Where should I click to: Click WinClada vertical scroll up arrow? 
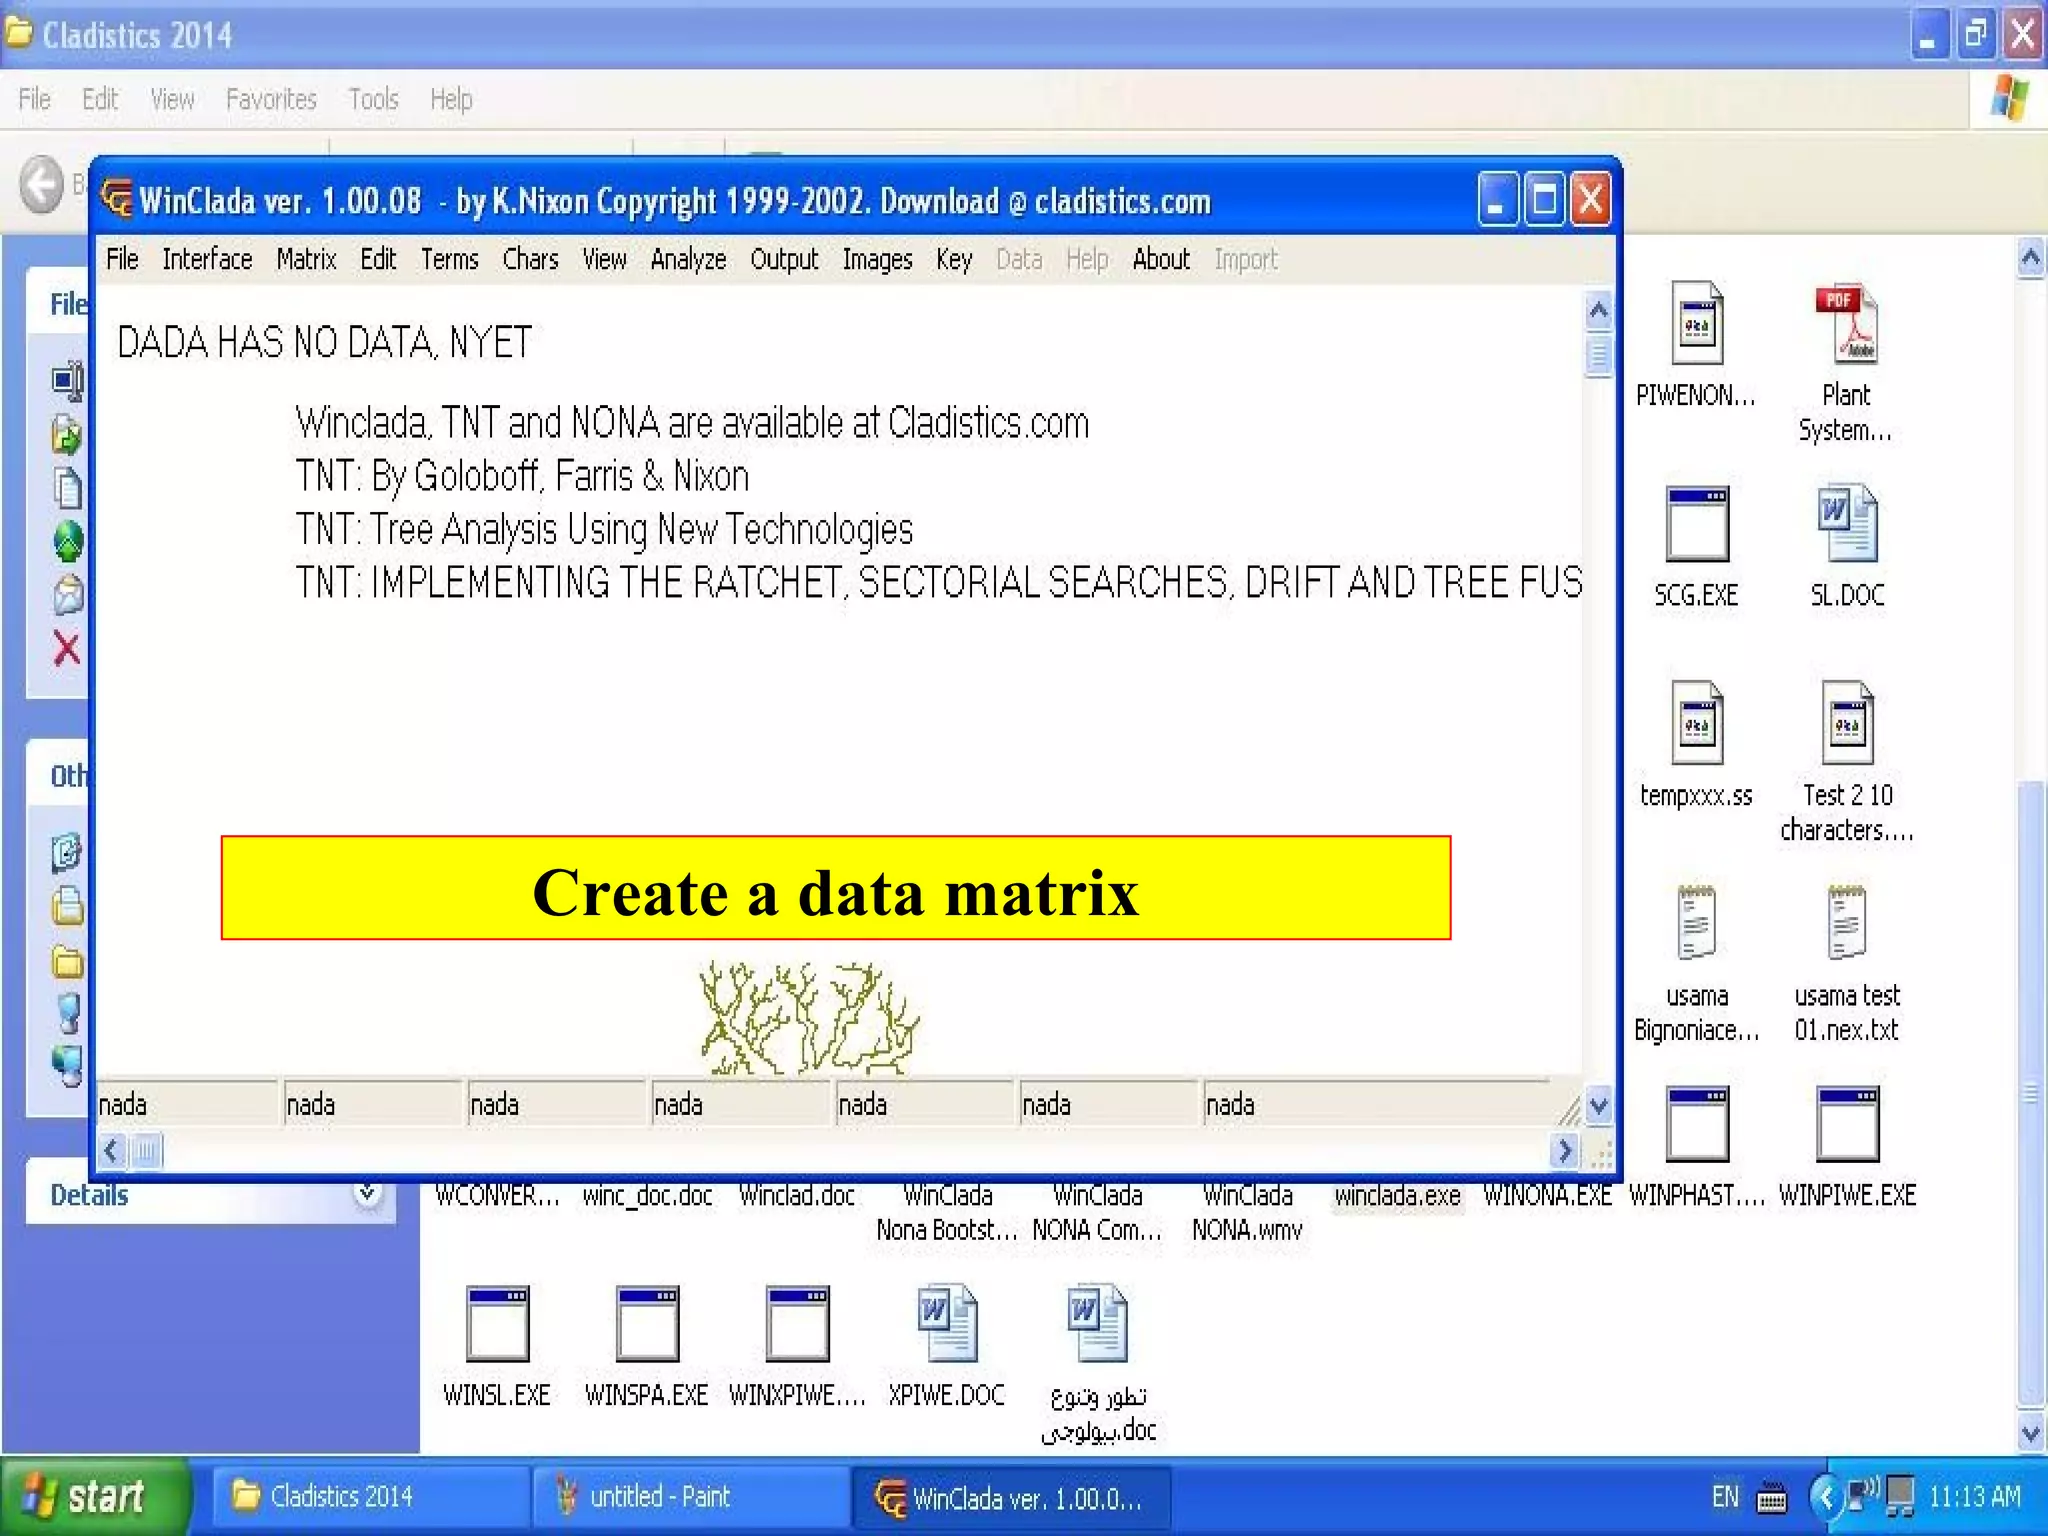coord(1598,311)
